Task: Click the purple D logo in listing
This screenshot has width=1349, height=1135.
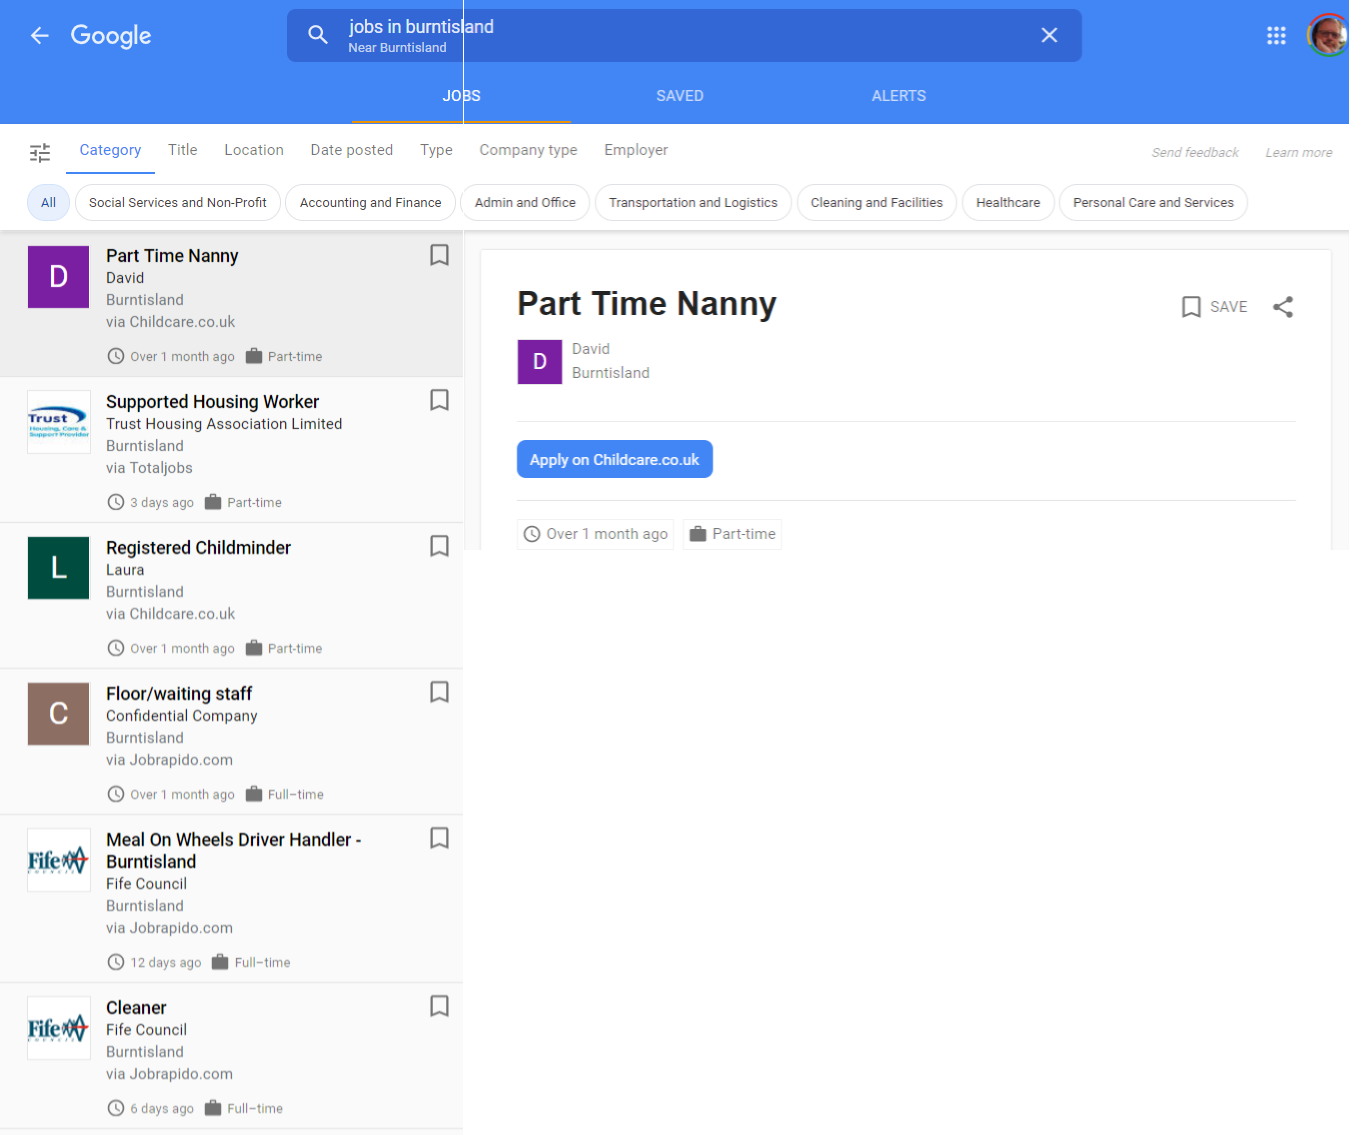Action: [58, 277]
